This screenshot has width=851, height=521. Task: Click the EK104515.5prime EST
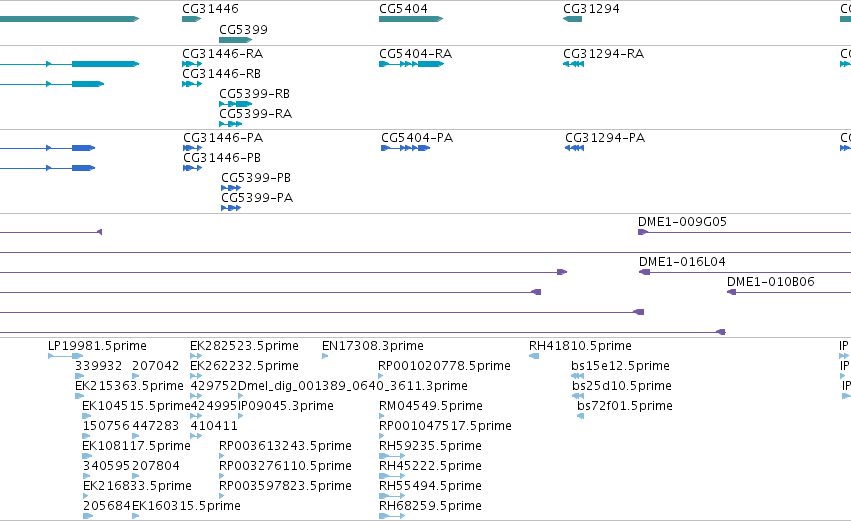click(87, 417)
